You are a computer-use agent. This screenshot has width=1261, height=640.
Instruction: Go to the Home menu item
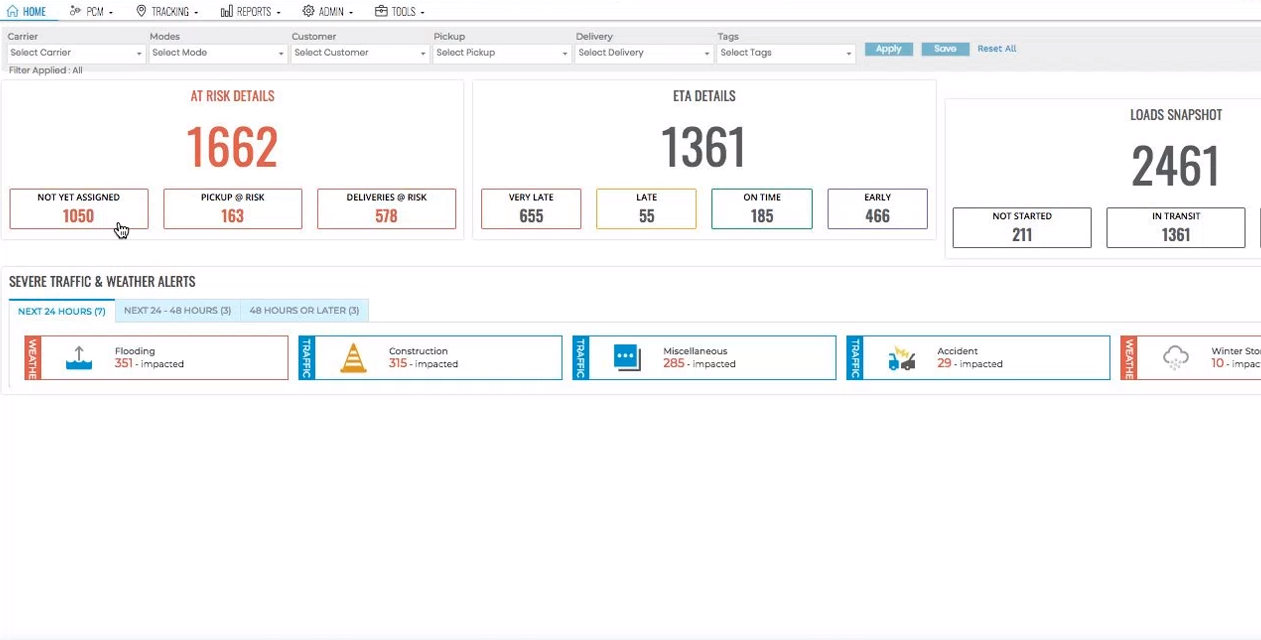point(26,12)
